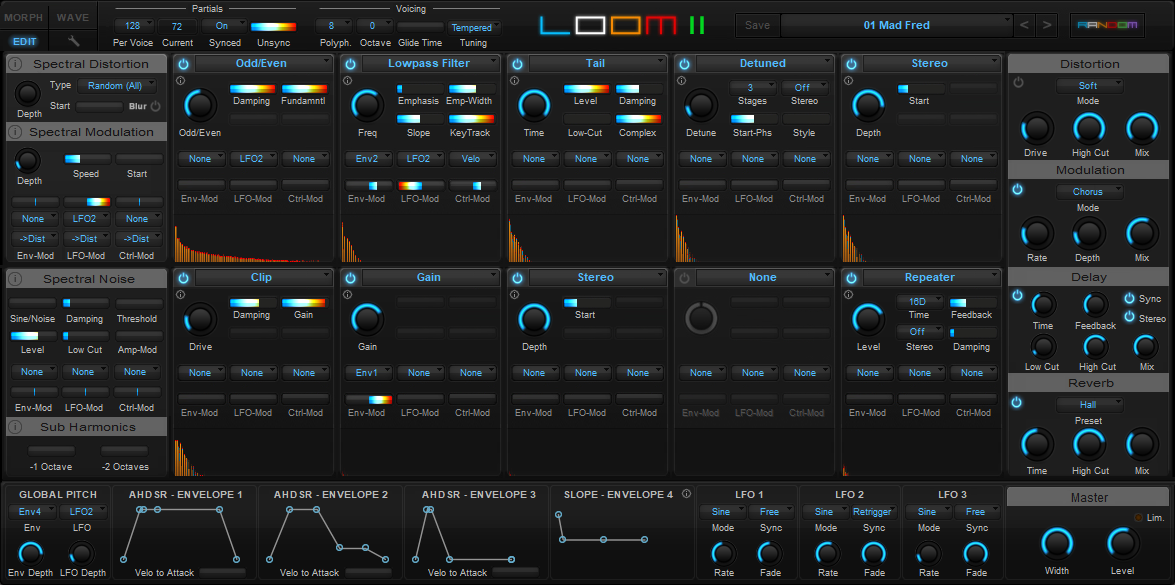Screen dimensions: 1175x585
Task: Click the Envelope 4 info icon
Action: (684, 494)
